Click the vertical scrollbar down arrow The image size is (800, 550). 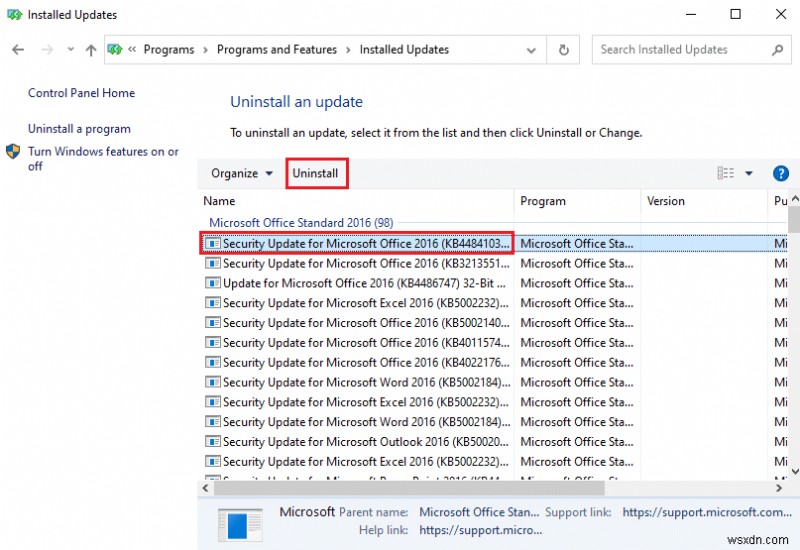pos(794,471)
